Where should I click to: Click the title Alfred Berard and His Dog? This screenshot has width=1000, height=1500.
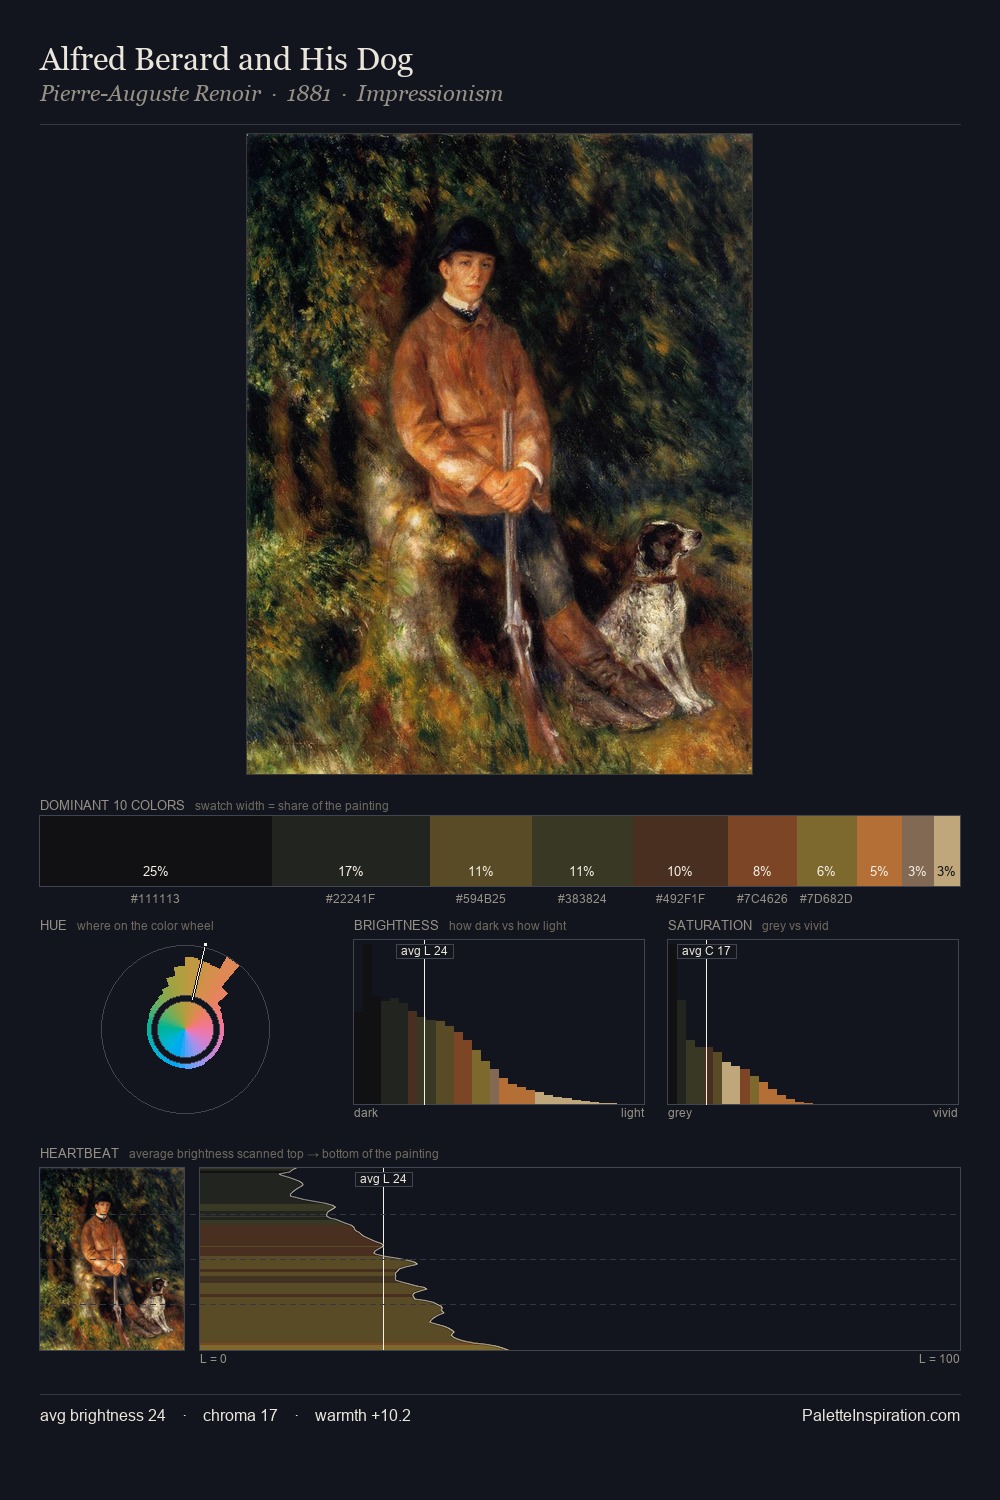click(x=226, y=60)
